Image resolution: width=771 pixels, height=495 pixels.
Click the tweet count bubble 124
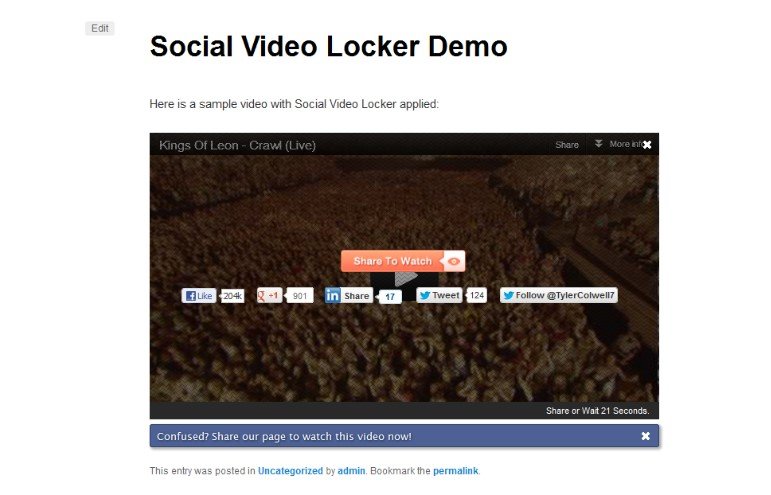(x=476, y=295)
